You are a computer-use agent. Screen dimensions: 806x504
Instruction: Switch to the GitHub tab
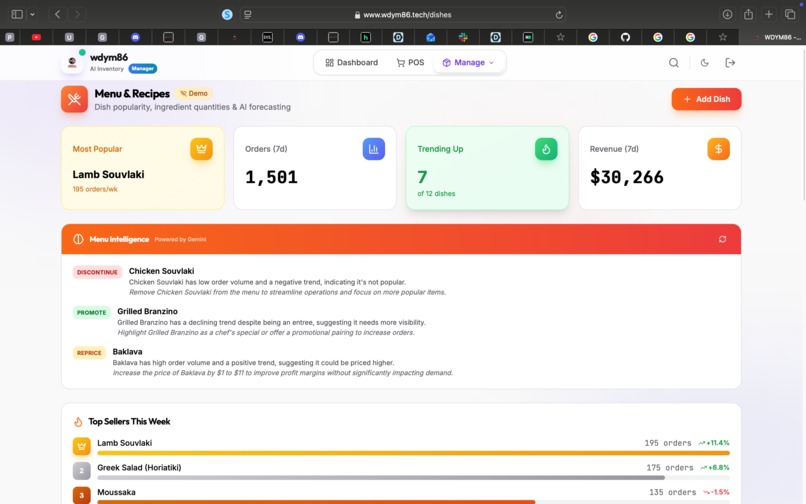click(625, 37)
